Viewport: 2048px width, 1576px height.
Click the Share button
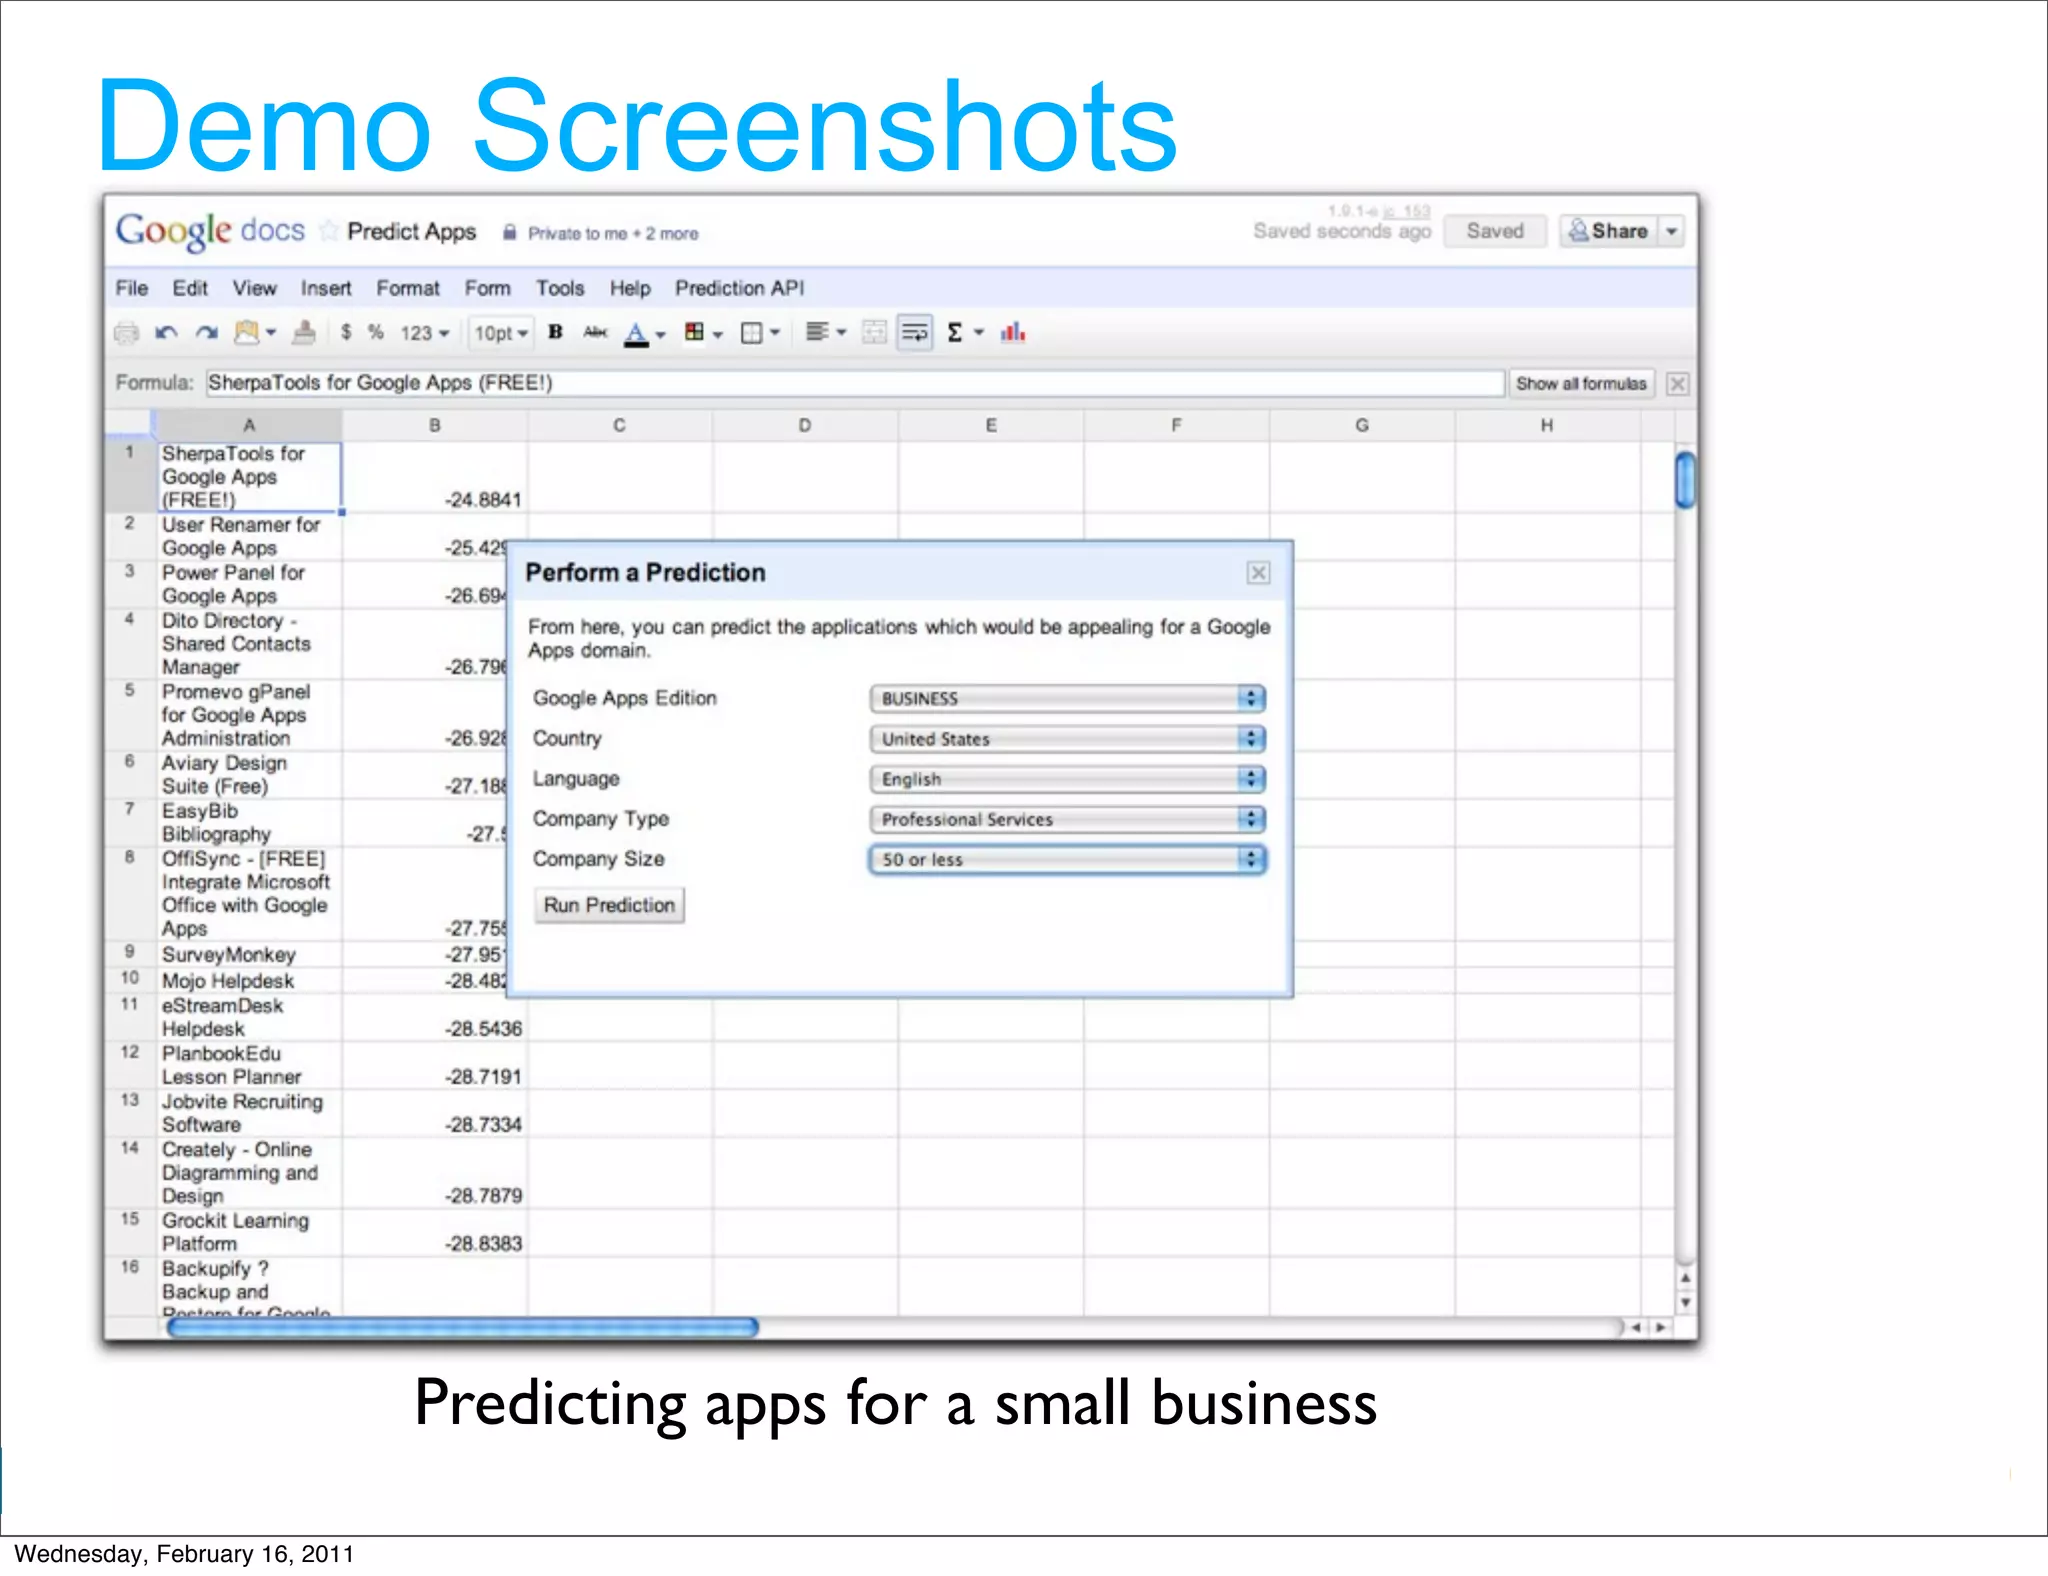tap(1608, 231)
